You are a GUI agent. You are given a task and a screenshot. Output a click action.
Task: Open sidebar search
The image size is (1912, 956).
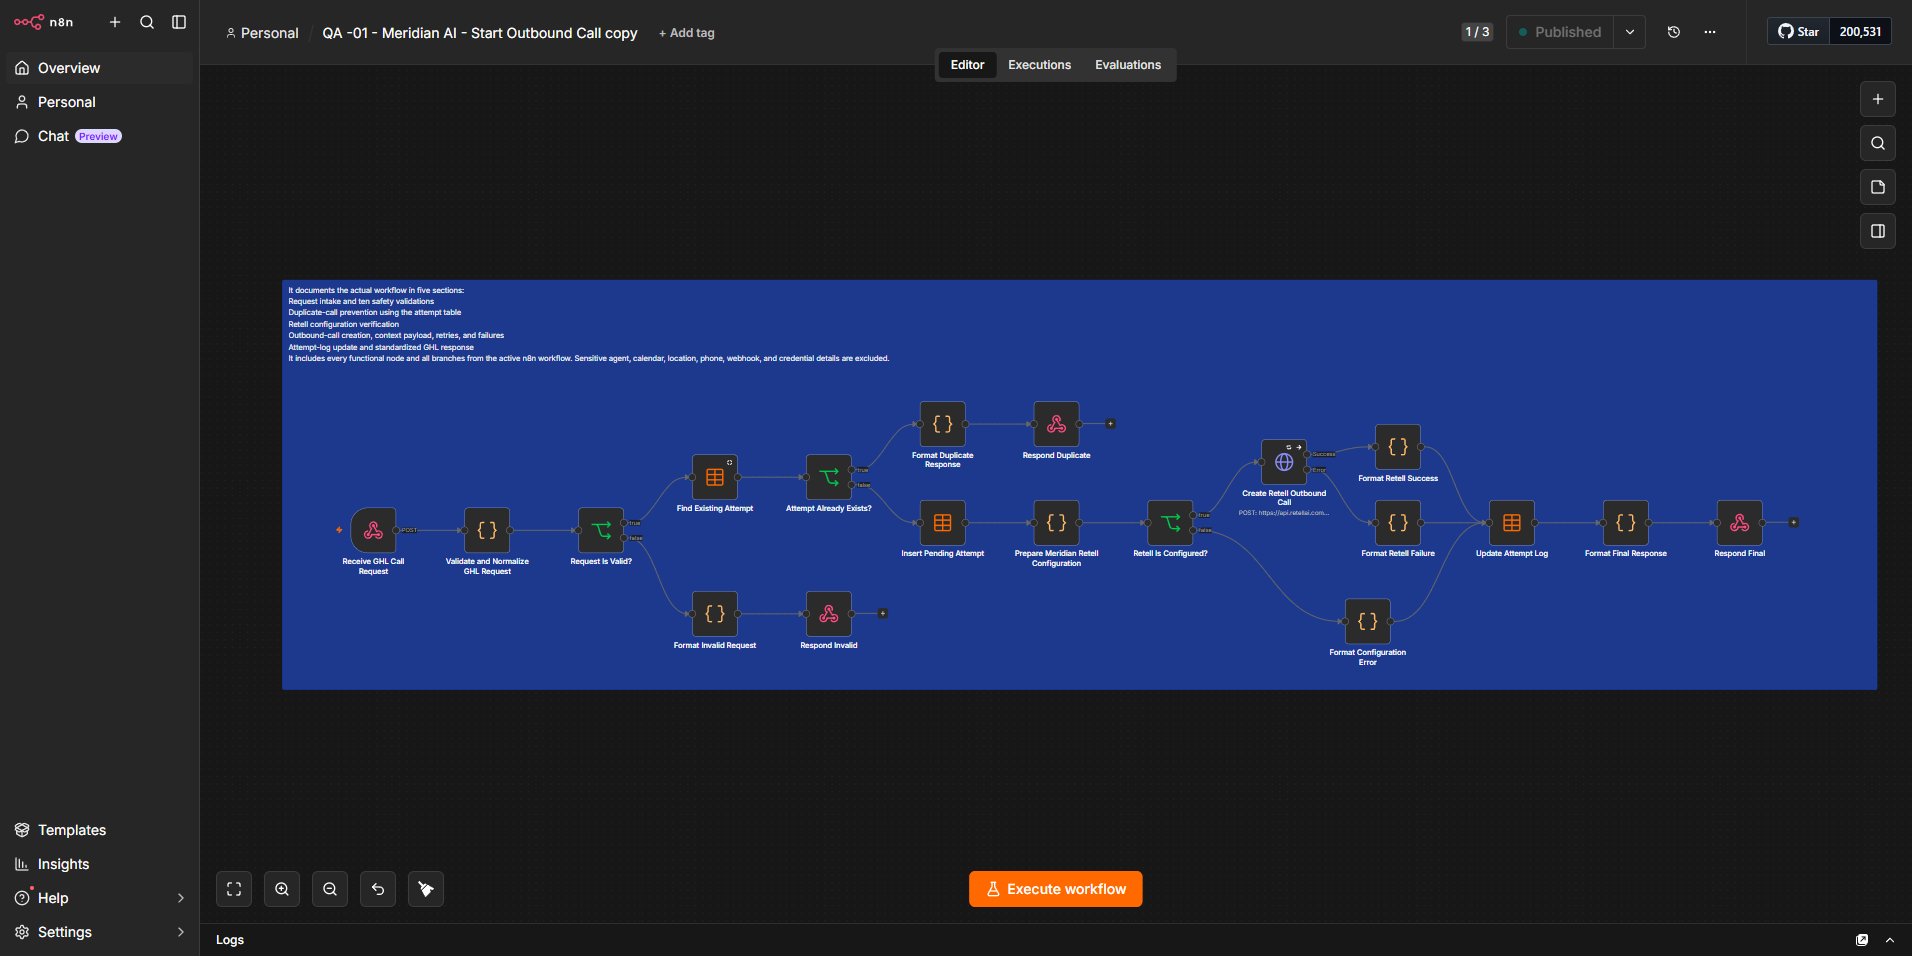147,22
